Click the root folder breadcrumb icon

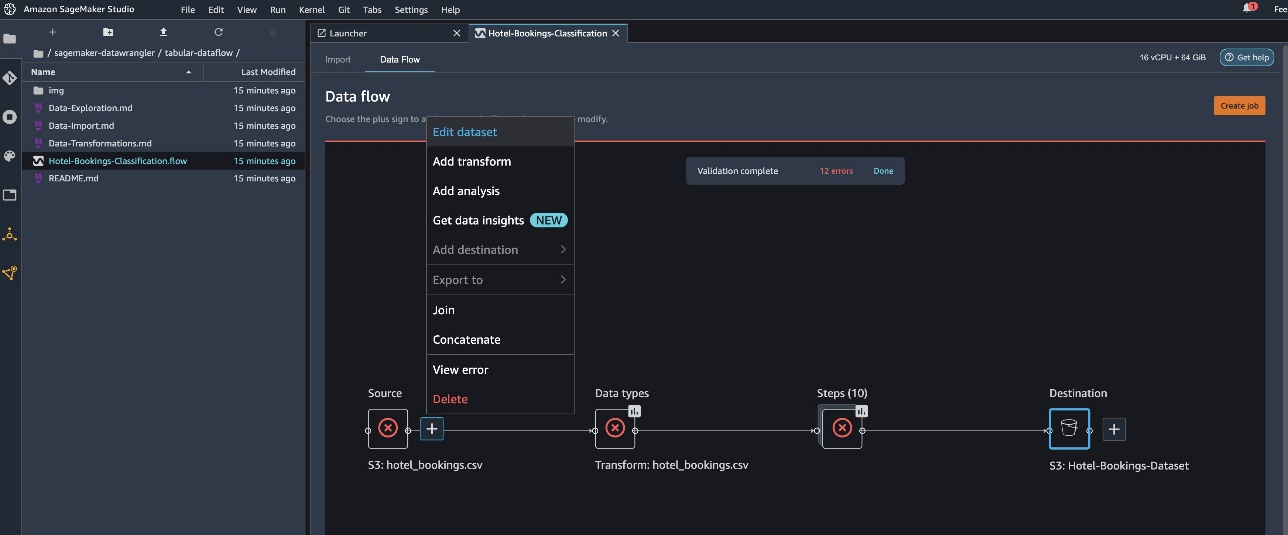click(38, 53)
